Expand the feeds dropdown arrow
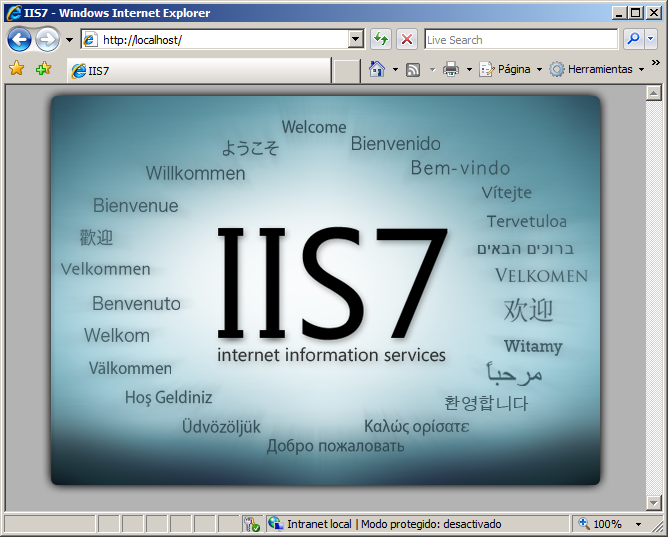This screenshot has width=668, height=537. 432,69
